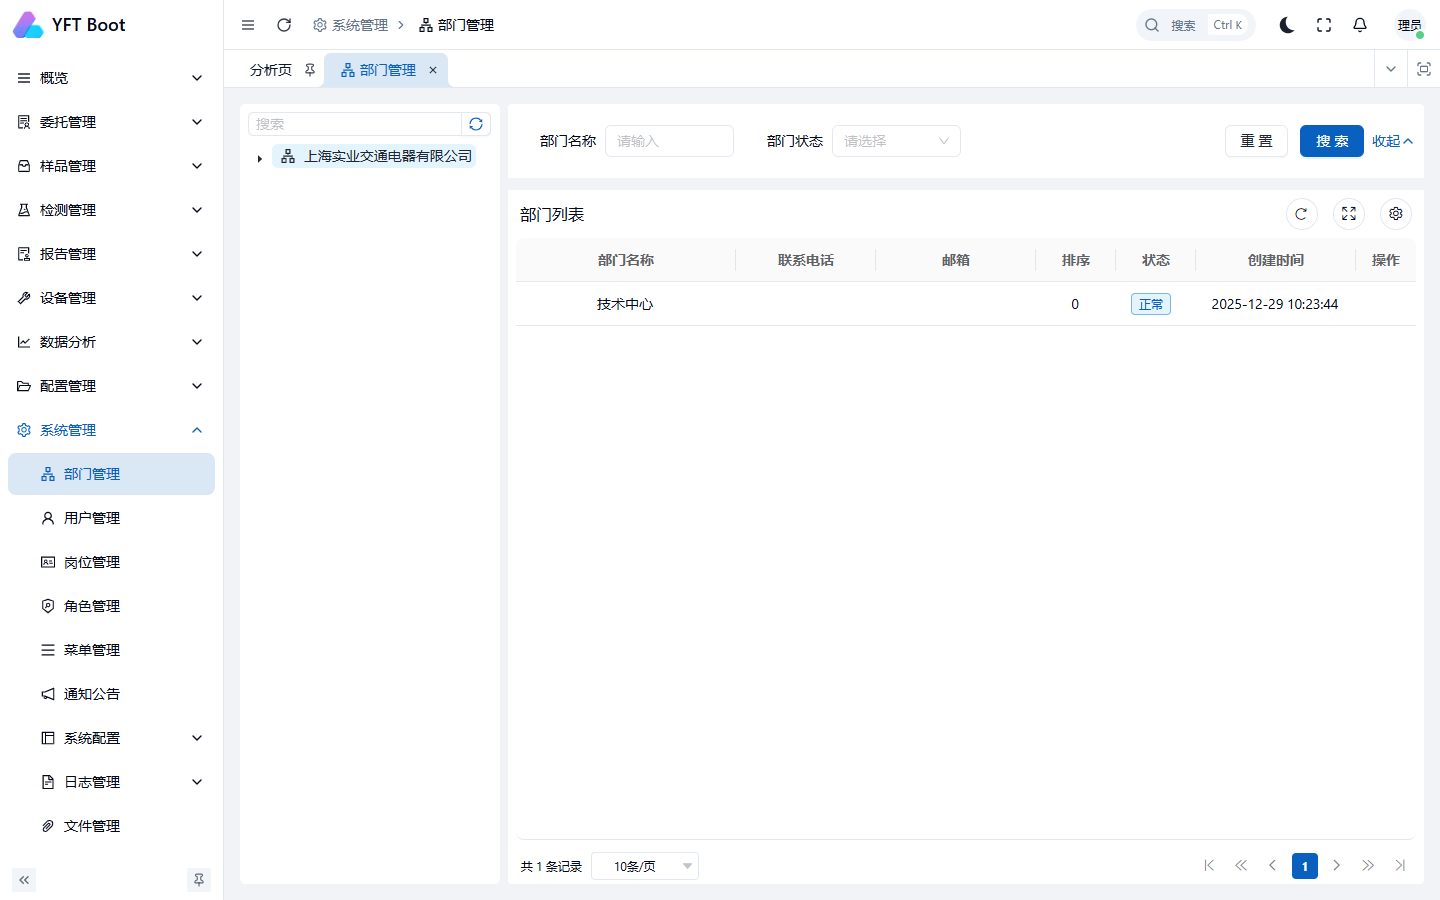
Task: Expand the 部门列表 table to fullscreen
Action: (1349, 214)
